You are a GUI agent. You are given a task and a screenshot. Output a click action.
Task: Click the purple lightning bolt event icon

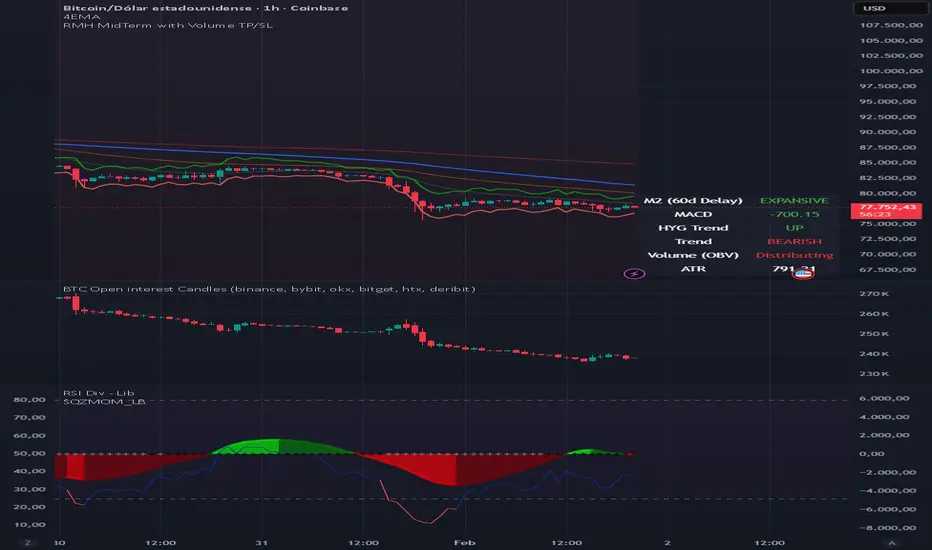[634, 274]
